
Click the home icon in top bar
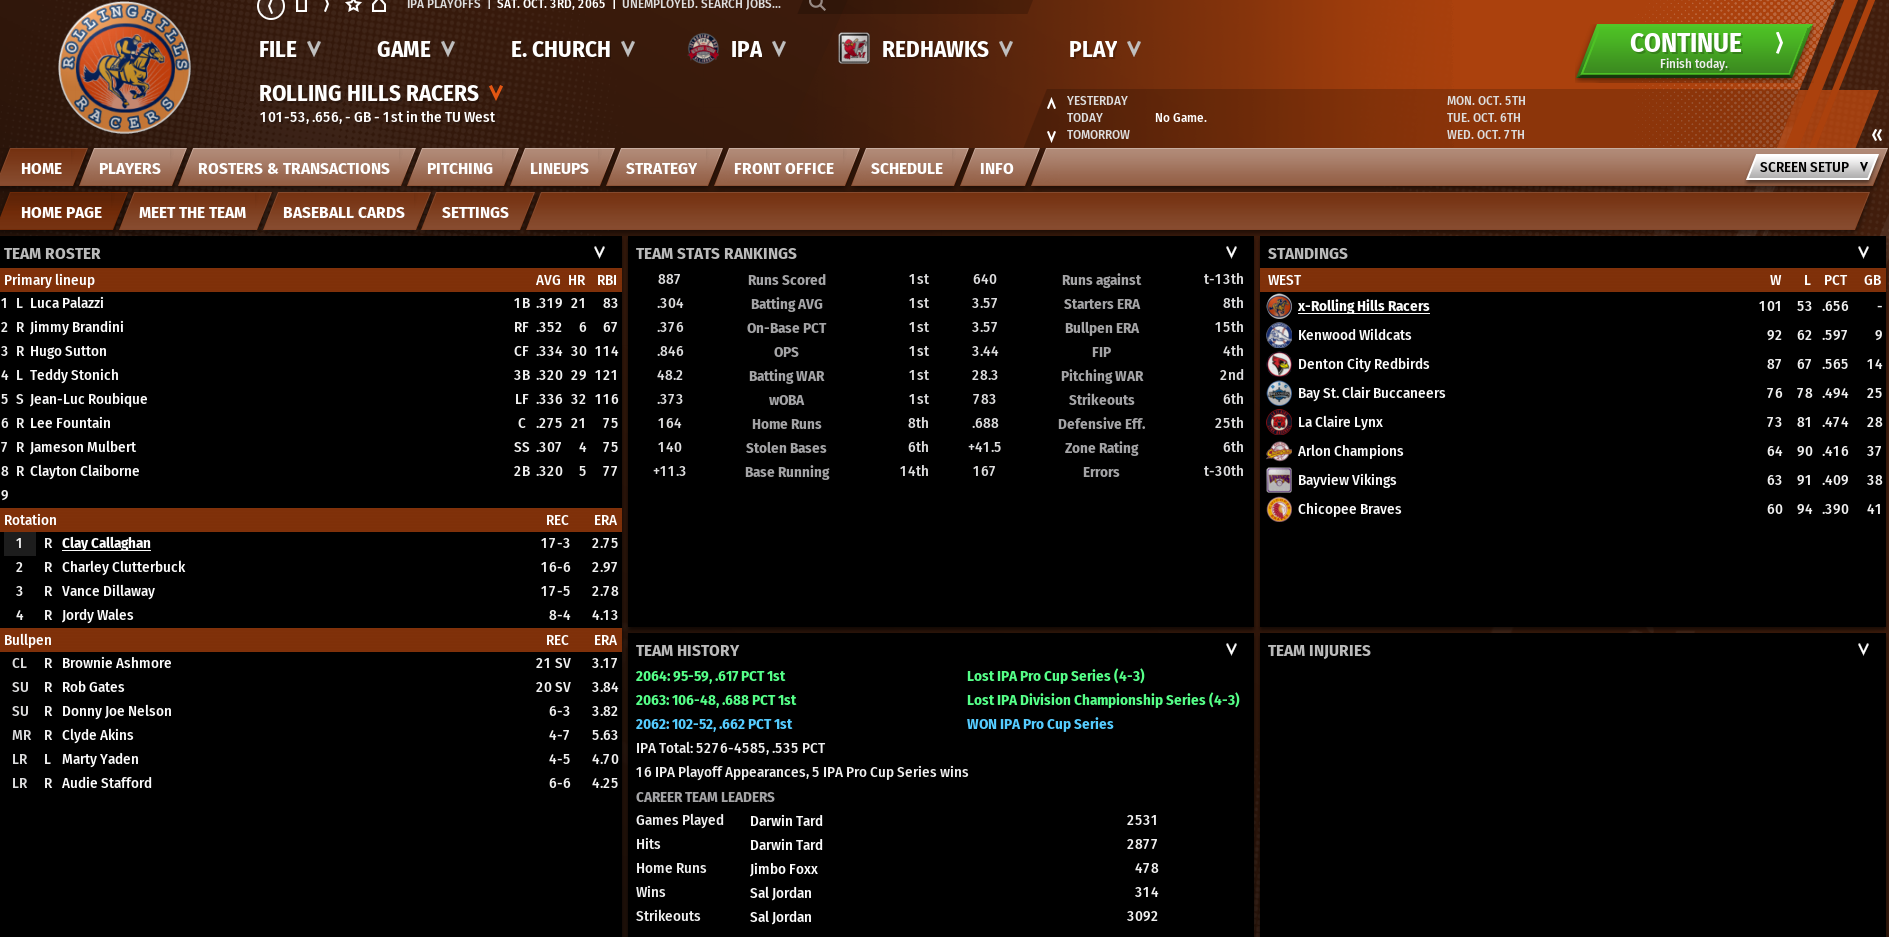coord(379,6)
